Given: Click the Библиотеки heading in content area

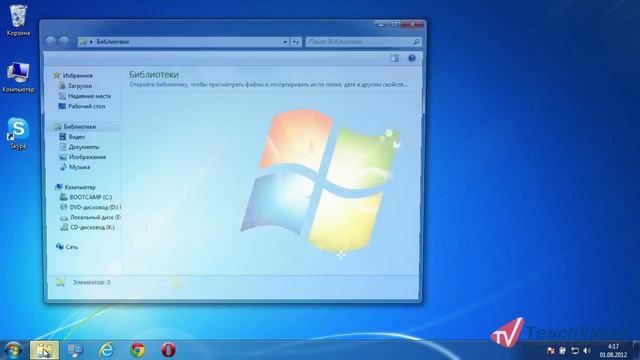Looking at the screenshot, I should [x=154, y=74].
